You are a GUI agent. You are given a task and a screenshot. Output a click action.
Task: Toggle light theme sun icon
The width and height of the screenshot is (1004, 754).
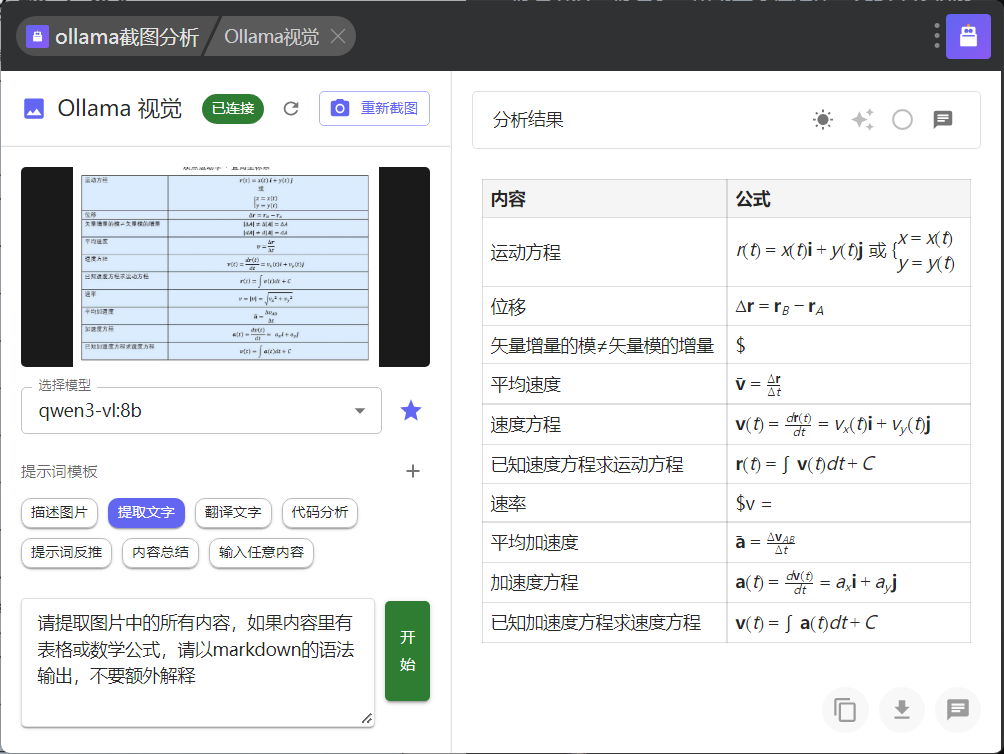click(x=823, y=120)
